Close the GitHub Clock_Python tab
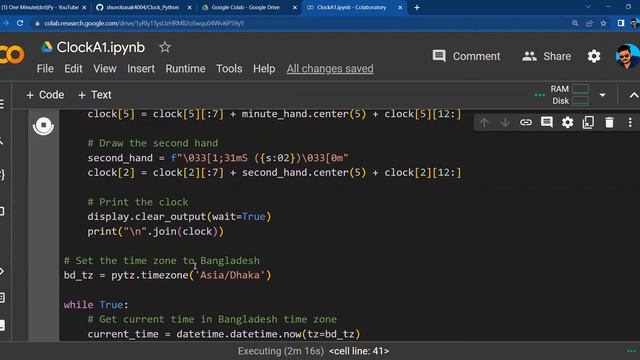Viewport: 640px width, 360px height. [x=189, y=7]
